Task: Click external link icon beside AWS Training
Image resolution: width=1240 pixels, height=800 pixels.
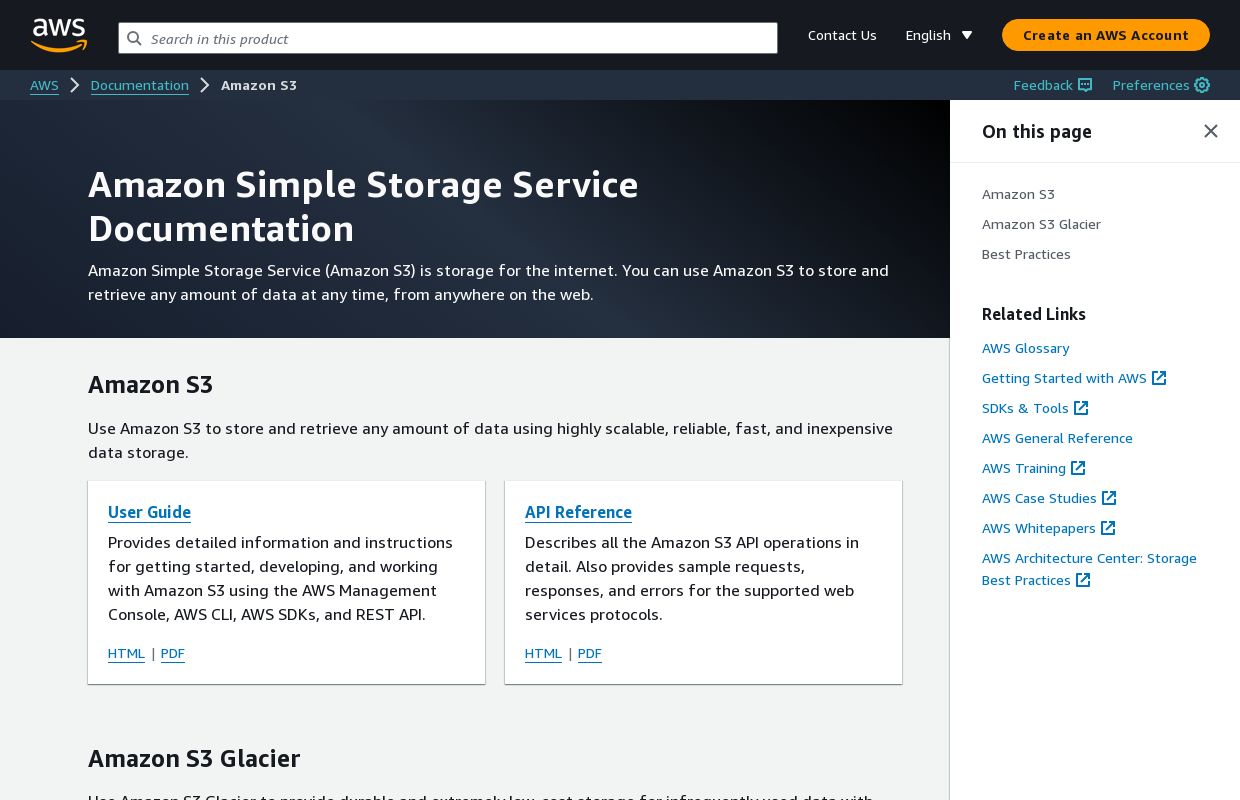Action: pos(1078,468)
